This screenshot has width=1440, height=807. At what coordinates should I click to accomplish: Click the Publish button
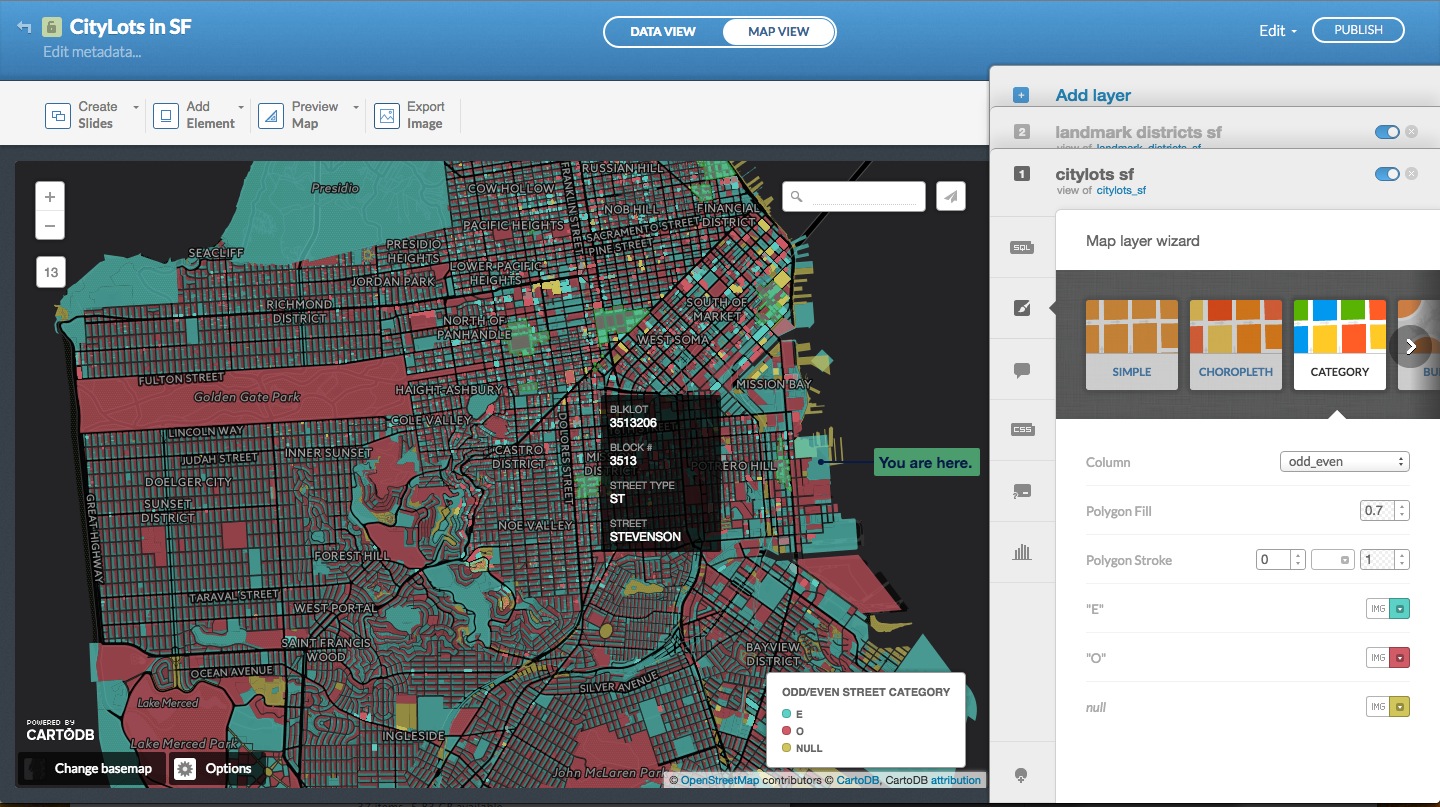pyautogui.click(x=1358, y=30)
